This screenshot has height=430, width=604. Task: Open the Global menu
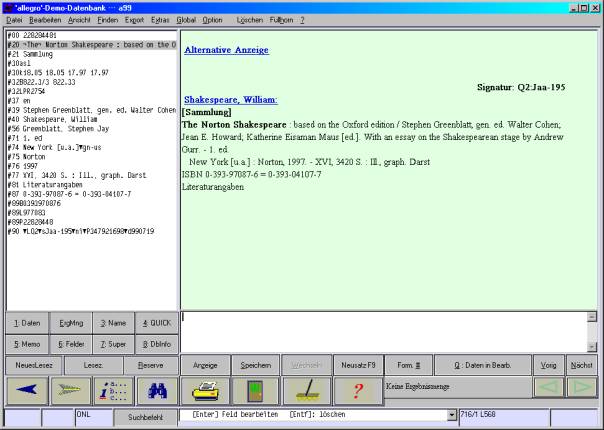186,20
